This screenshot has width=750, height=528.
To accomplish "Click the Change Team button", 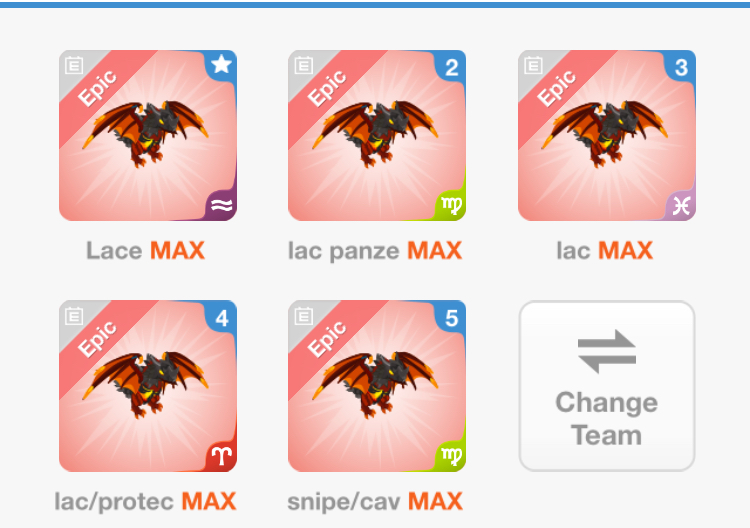I will click(x=607, y=386).
